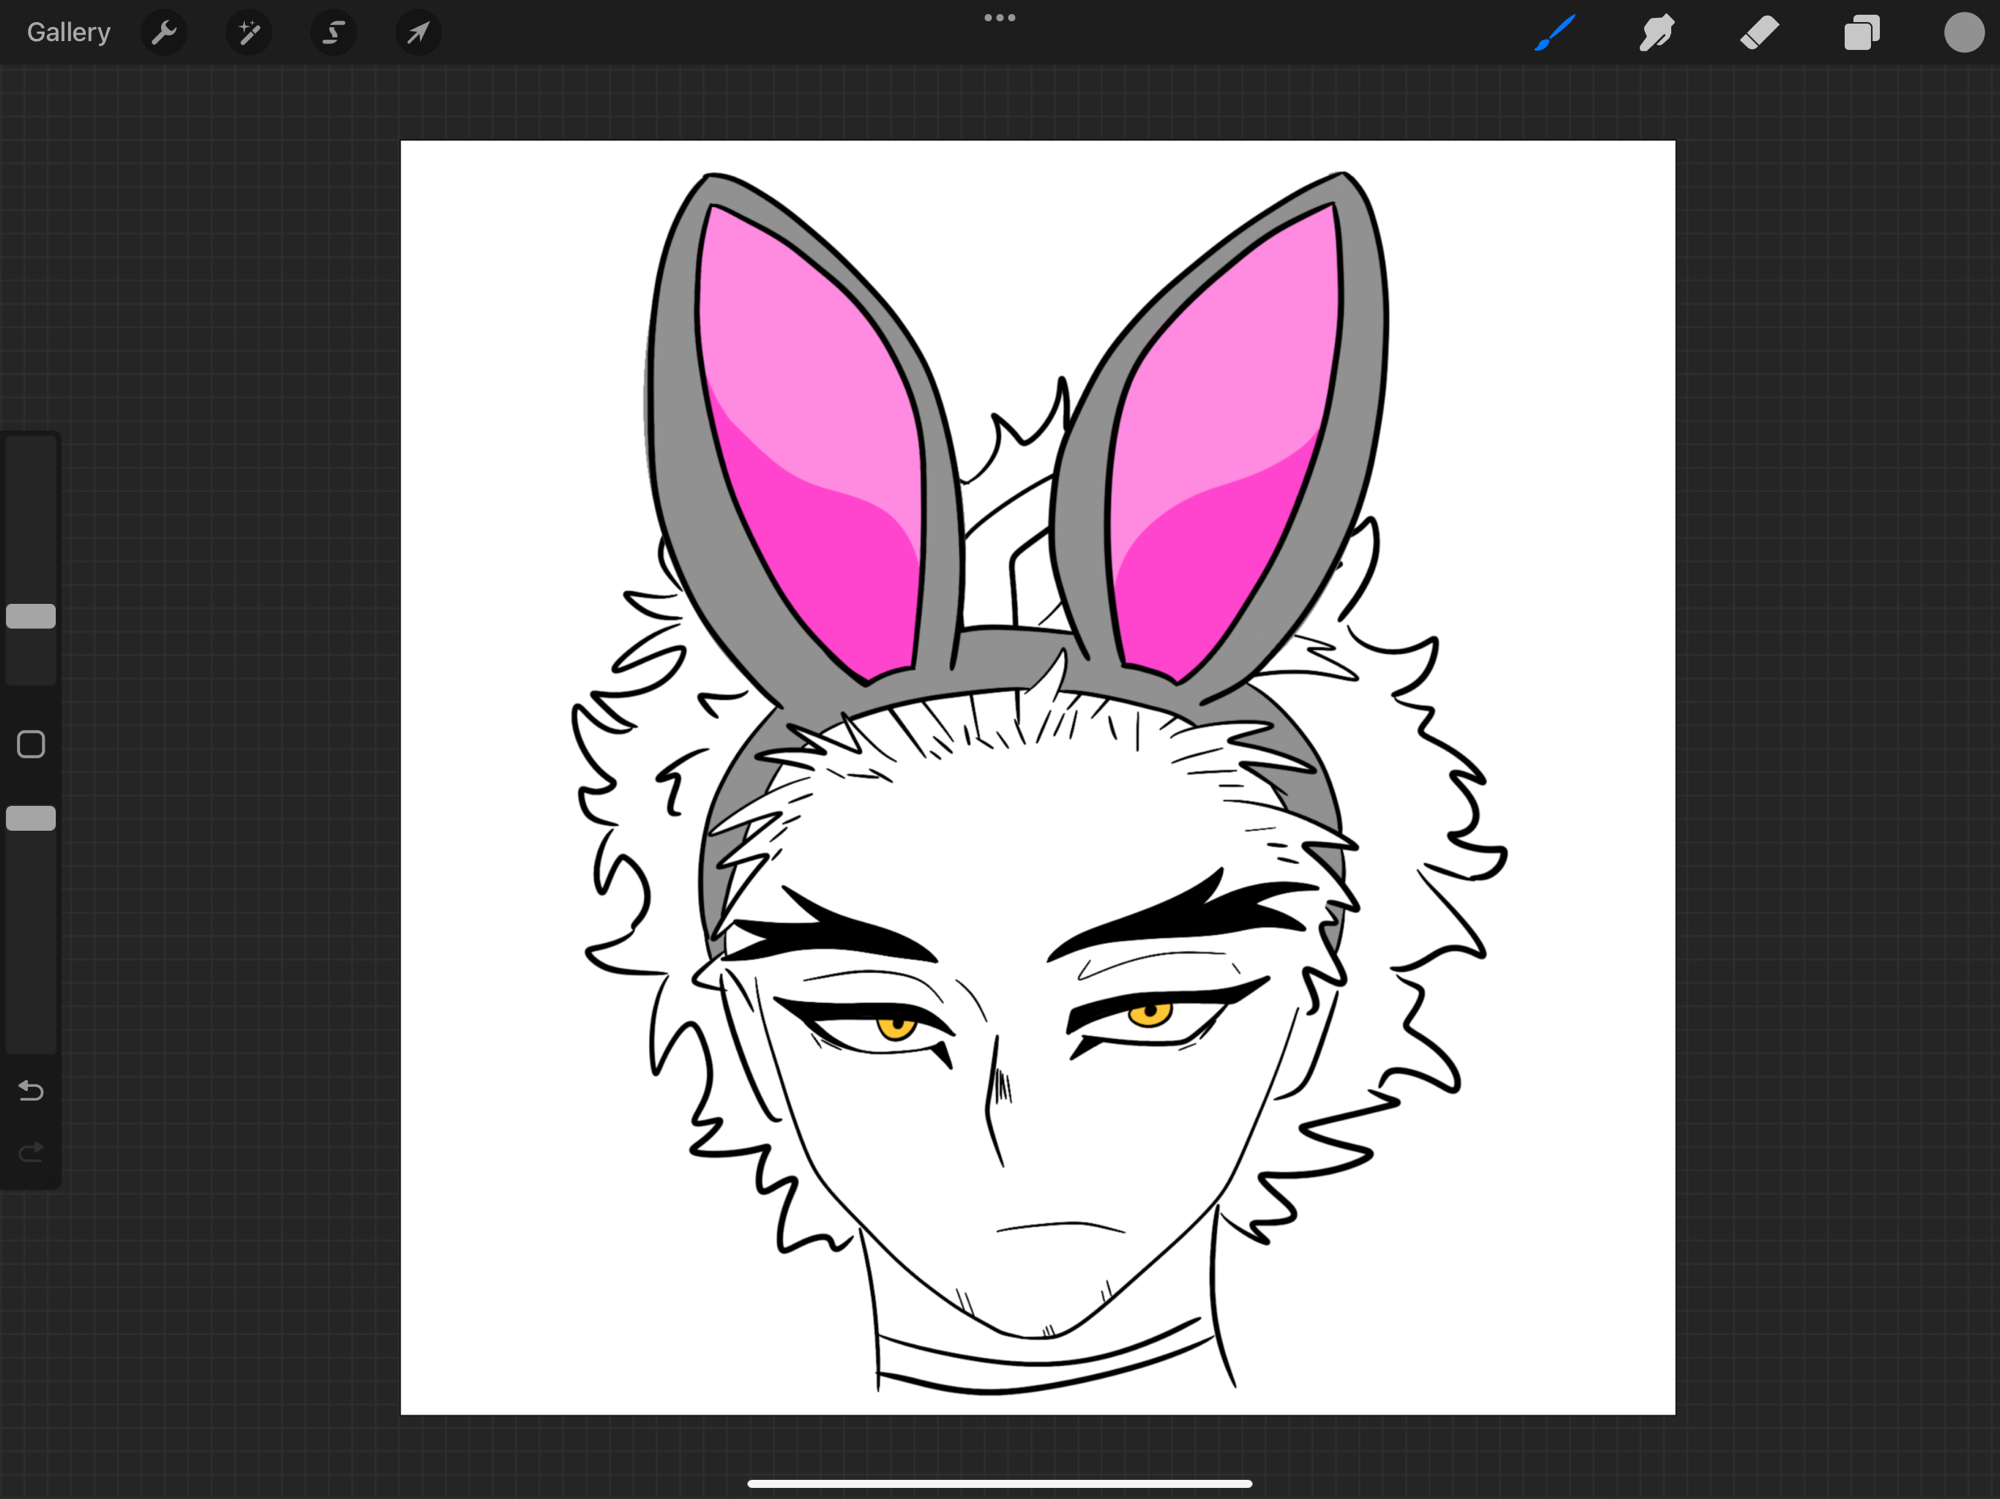2000x1499 pixels.
Task: Select the Brush tool
Action: pyautogui.click(x=1555, y=33)
